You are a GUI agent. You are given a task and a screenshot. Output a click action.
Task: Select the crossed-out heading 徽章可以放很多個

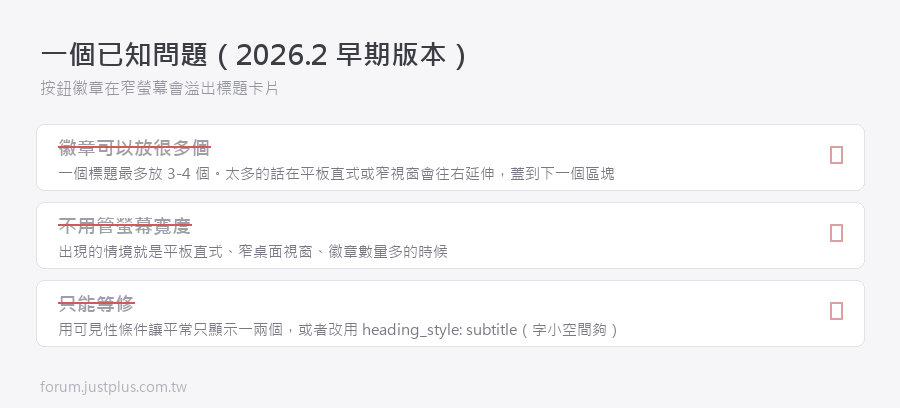(x=134, y=147)
